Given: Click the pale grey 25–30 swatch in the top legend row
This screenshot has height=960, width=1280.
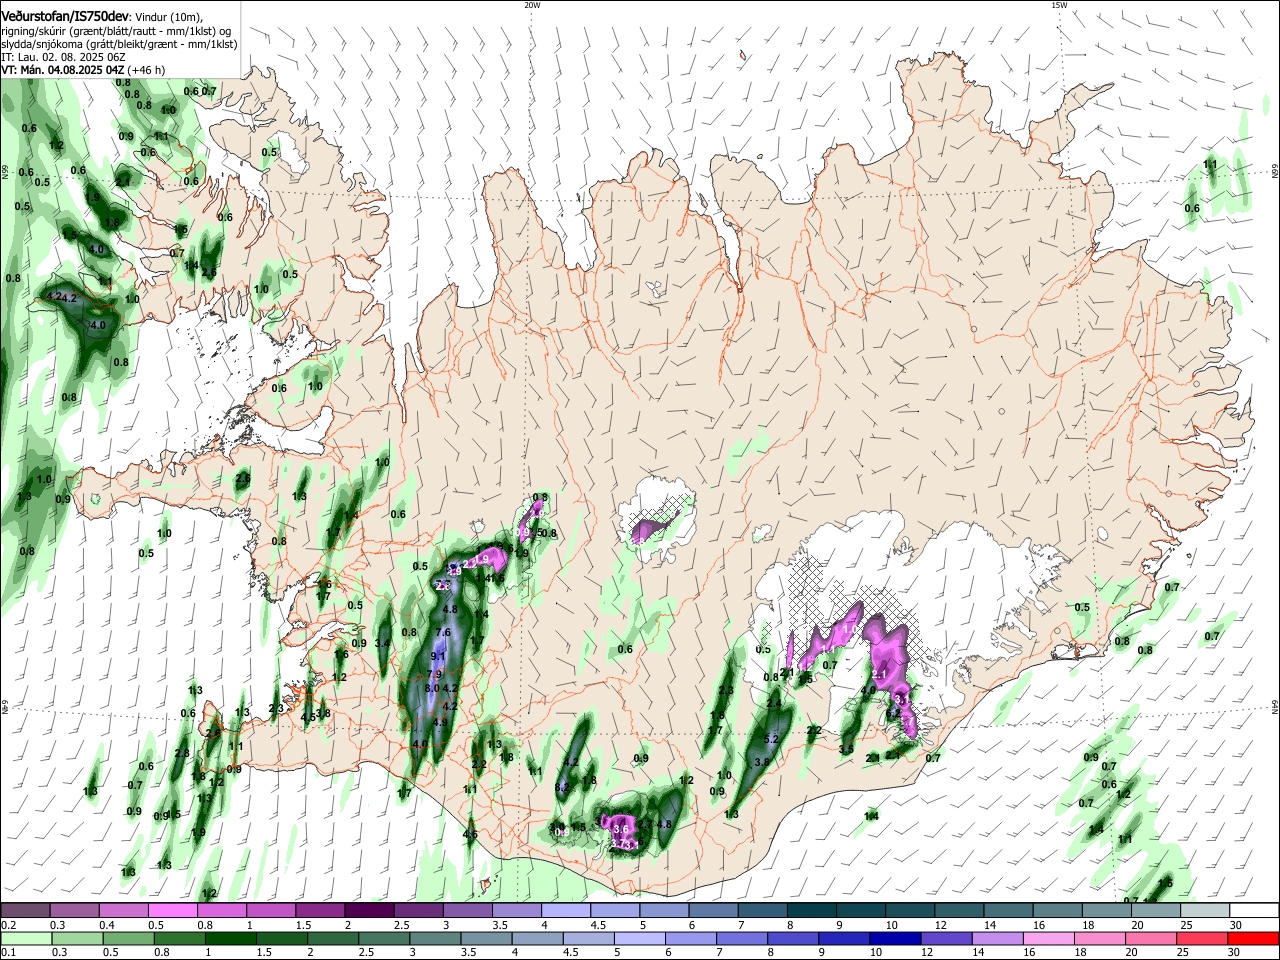Looking at the screenshot, I should (1206, 911).
